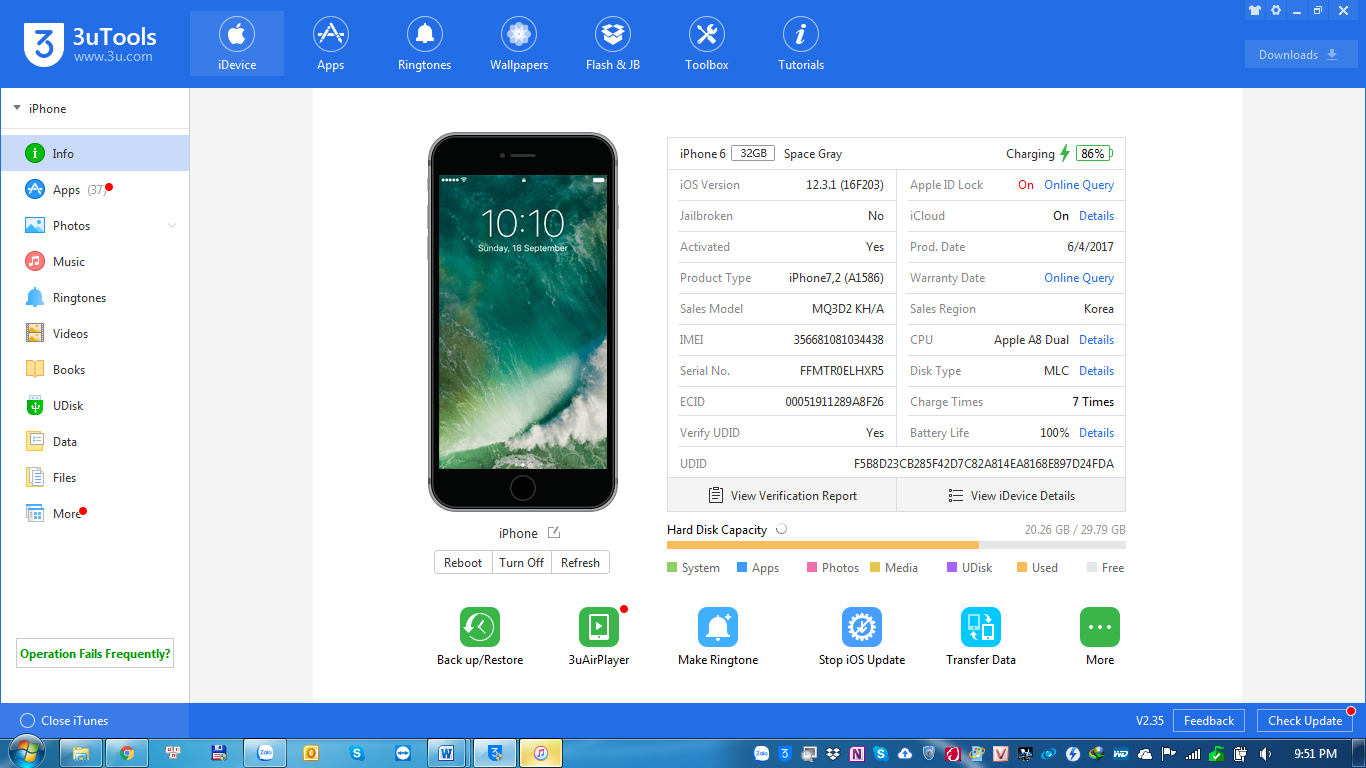Open Google Chrome from the taskbar
The height and width of the screenshot is (768, 1366).
(127, 753)
